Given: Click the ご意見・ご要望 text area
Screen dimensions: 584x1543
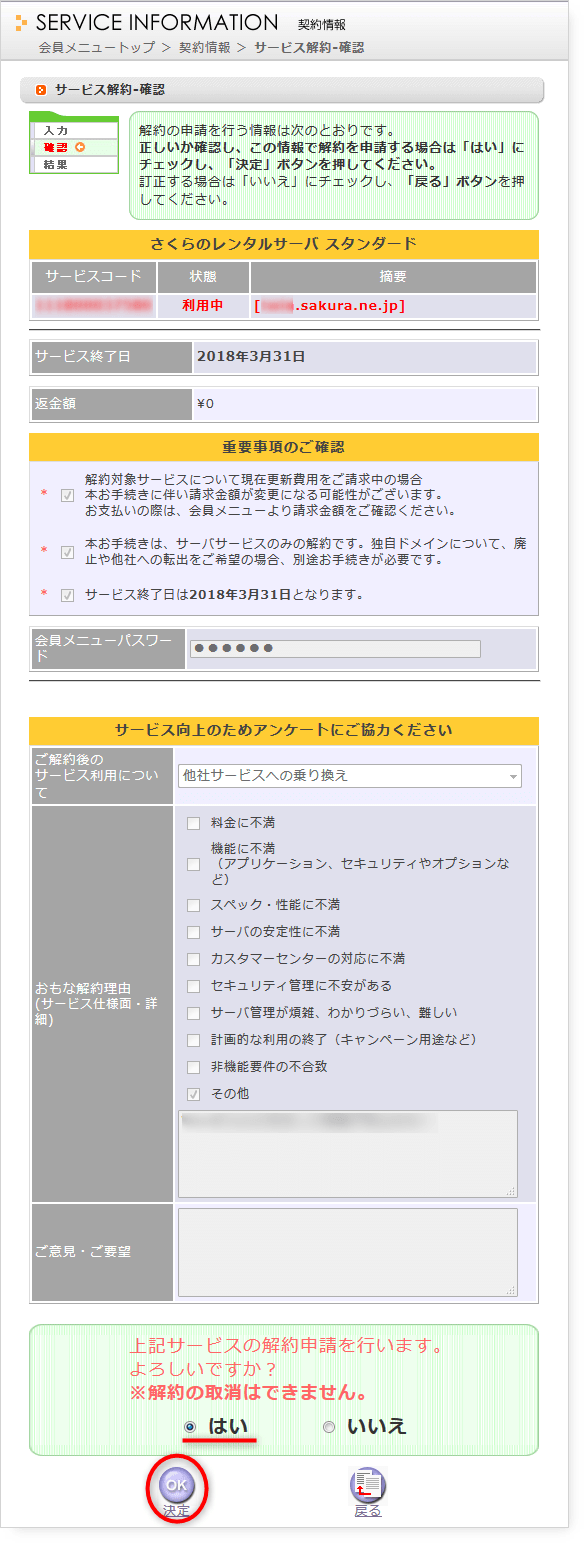Looking at the screenshot, I should point(348,1252).
